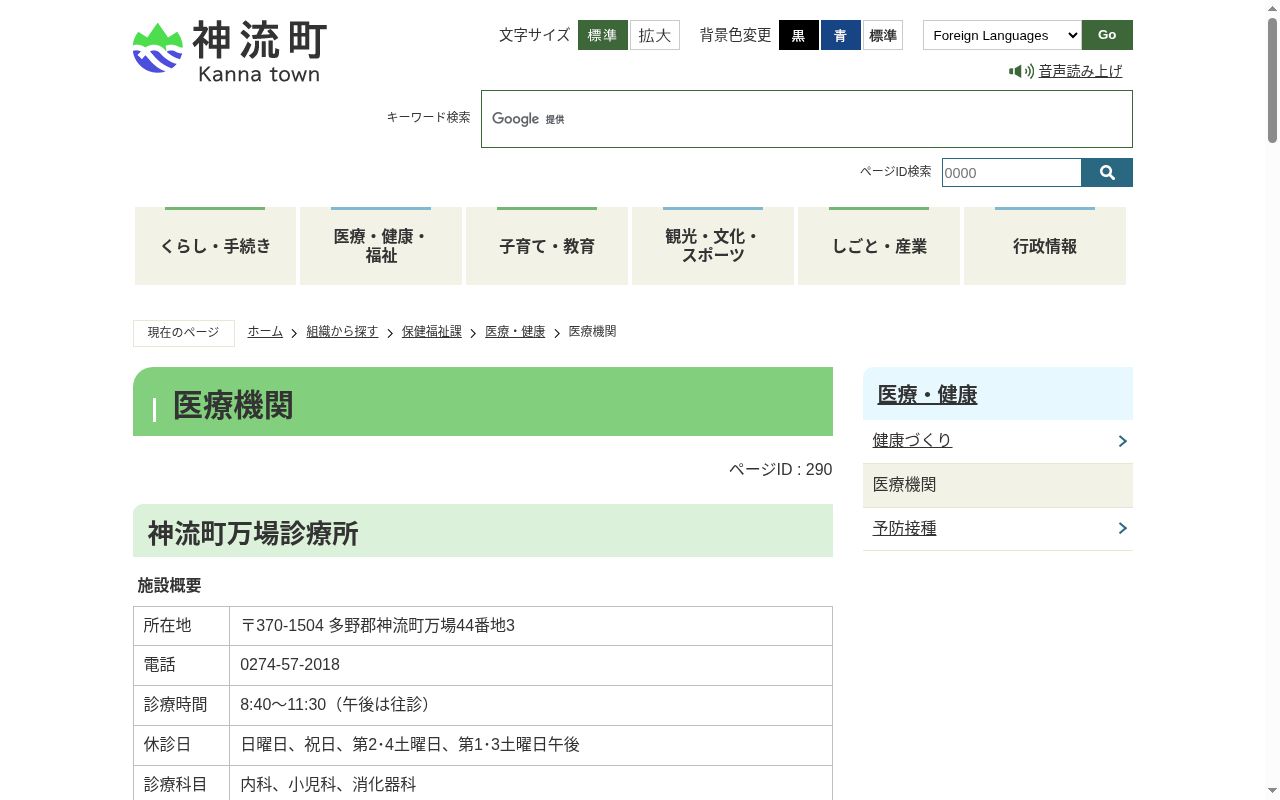
Task: Click the audio read-aloud speaker icon
Action: [1021, 71]
